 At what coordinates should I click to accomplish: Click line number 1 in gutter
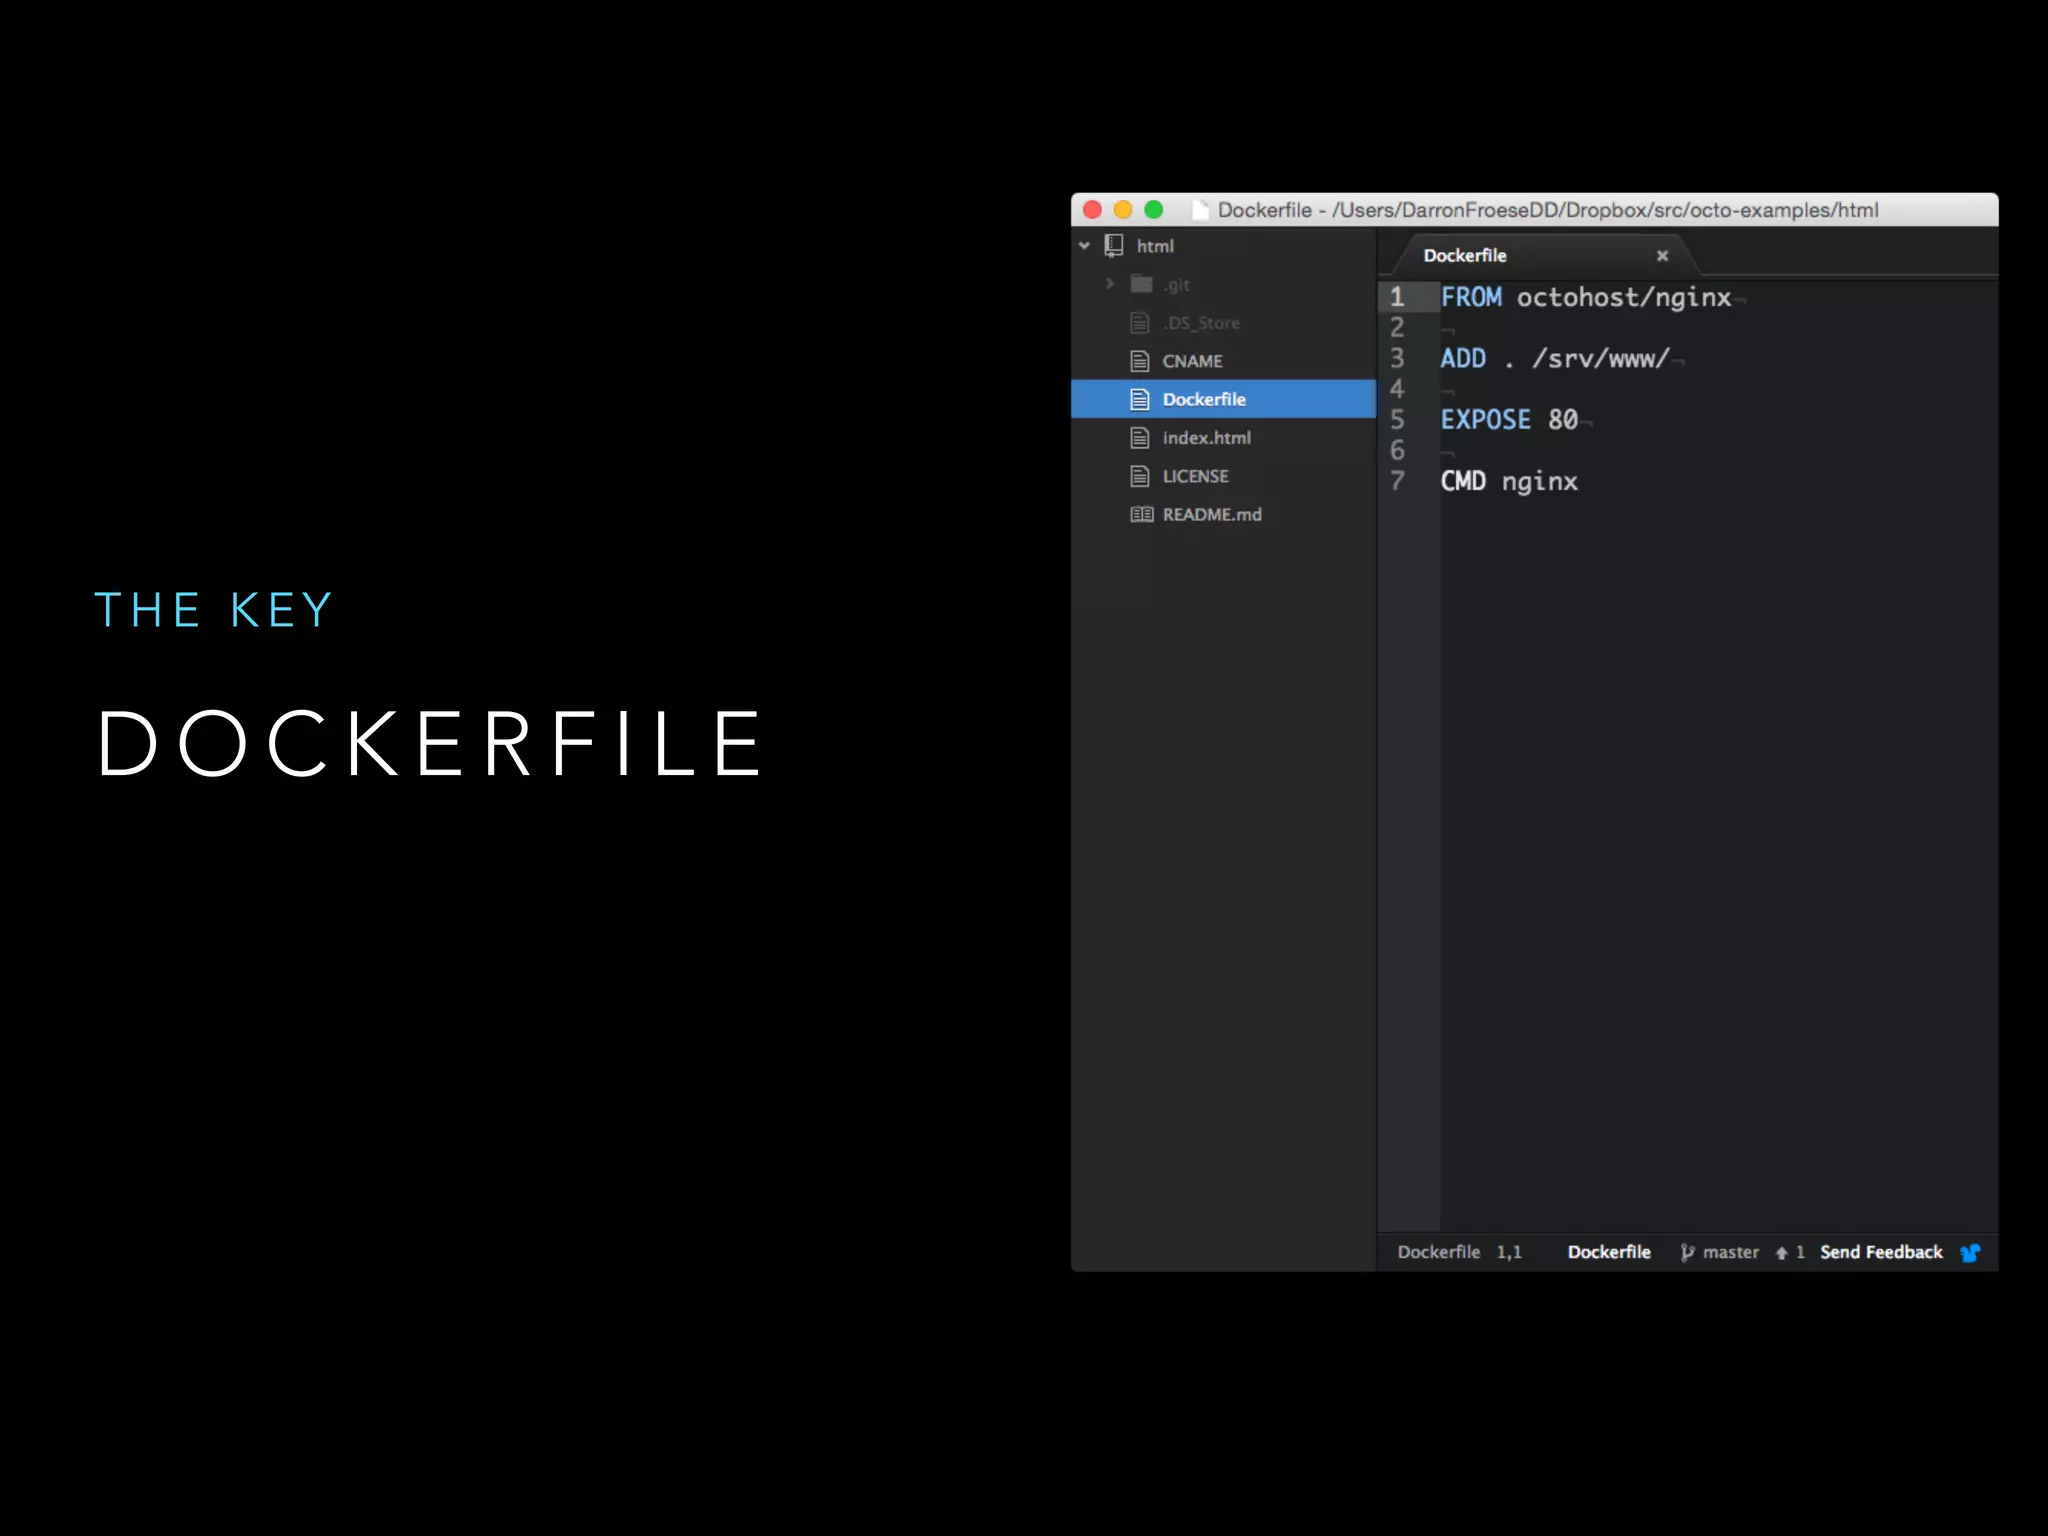[1397, 297]
